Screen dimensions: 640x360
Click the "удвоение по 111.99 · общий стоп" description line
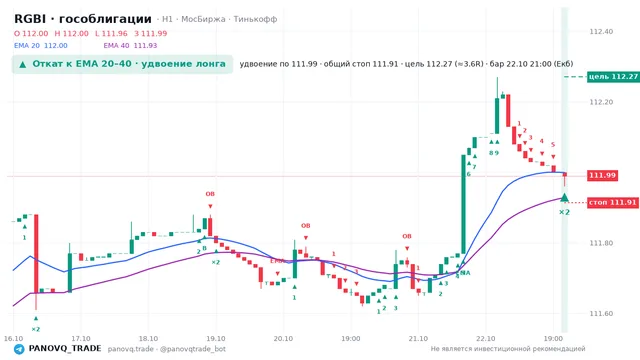[x=406, y=64]
